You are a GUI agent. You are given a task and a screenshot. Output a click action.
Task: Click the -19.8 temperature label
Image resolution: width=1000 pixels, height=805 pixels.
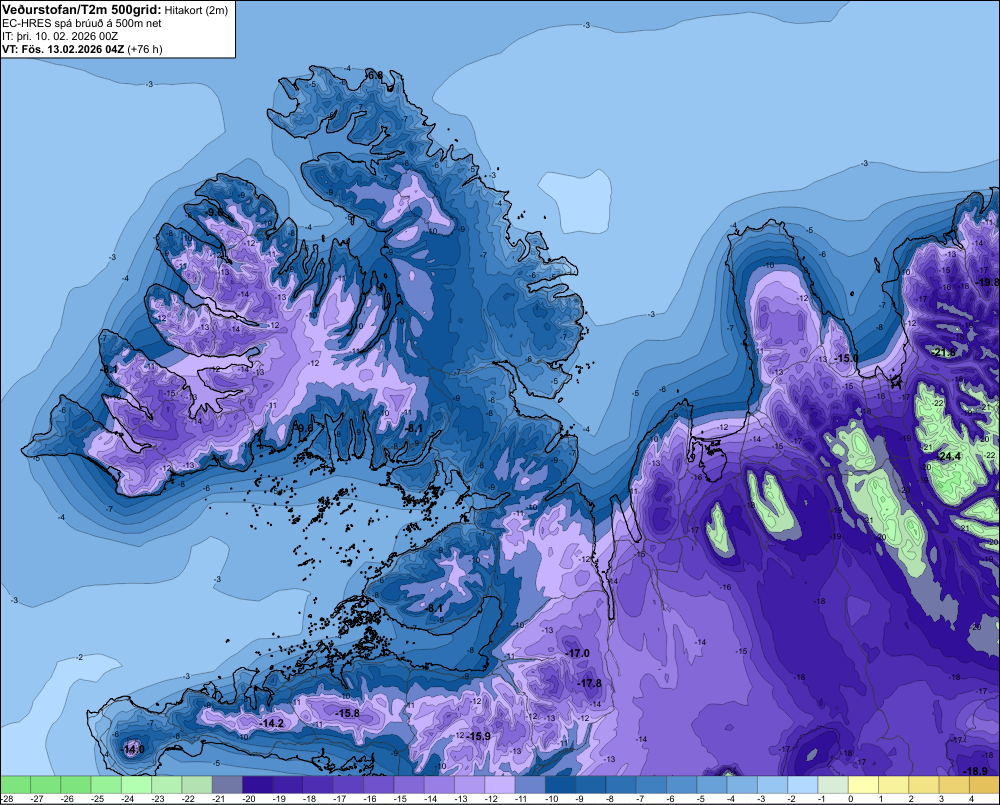pyautogui.click(x=988, y=282)
